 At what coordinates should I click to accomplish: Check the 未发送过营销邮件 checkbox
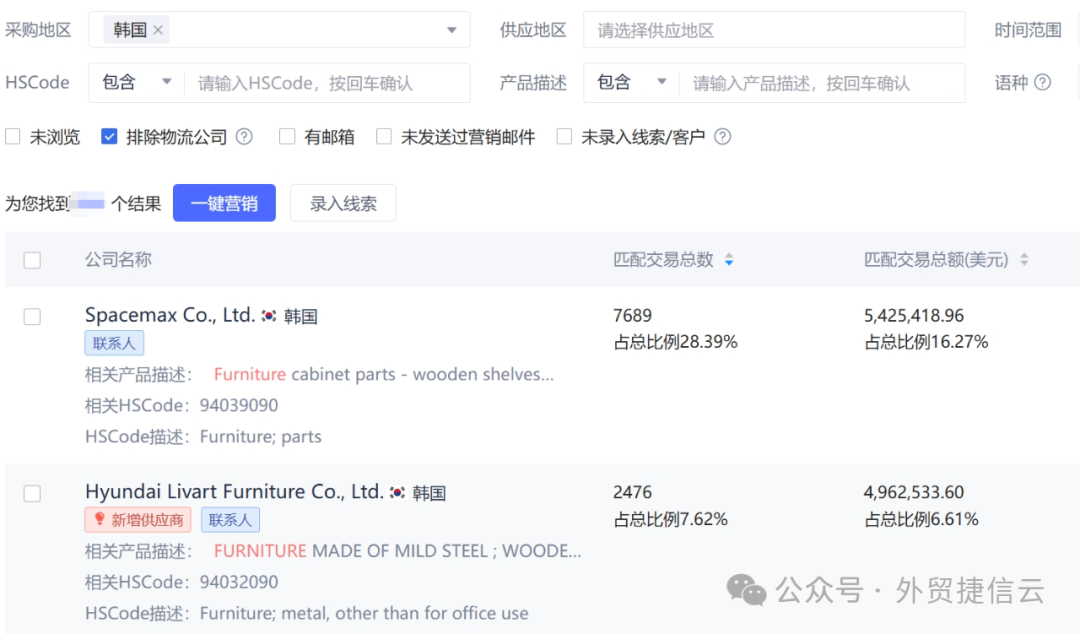point(384,136)
